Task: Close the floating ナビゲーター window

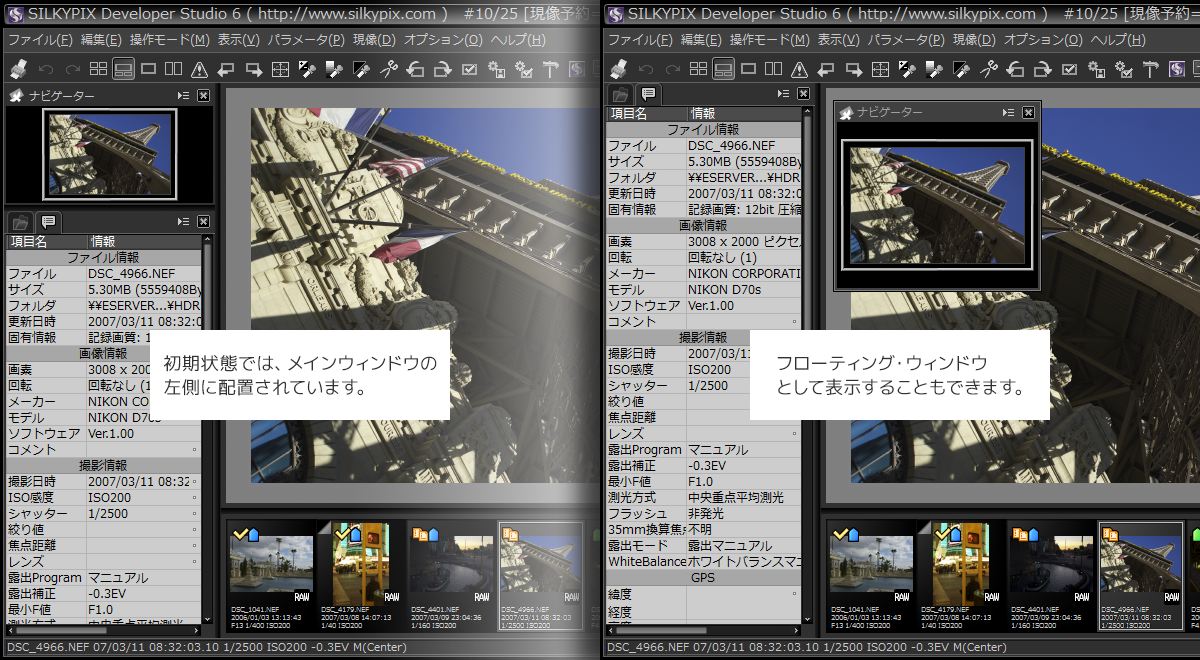Action: [x=1028, y=113]
